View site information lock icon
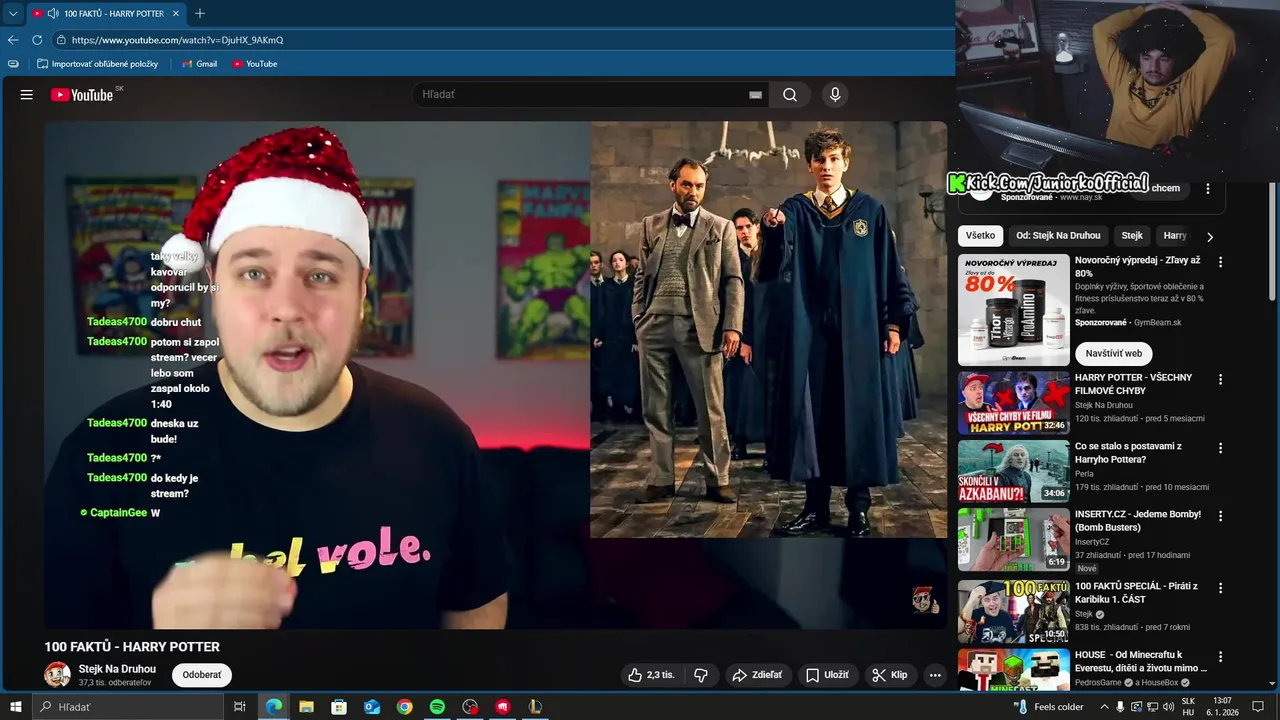The image size is (1280, 720). [x=61, y=40]
